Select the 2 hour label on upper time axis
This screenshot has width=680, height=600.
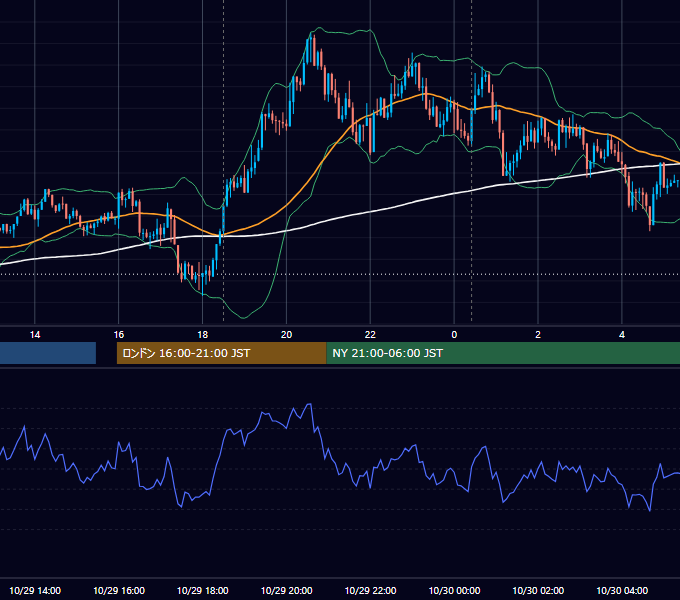538,335
